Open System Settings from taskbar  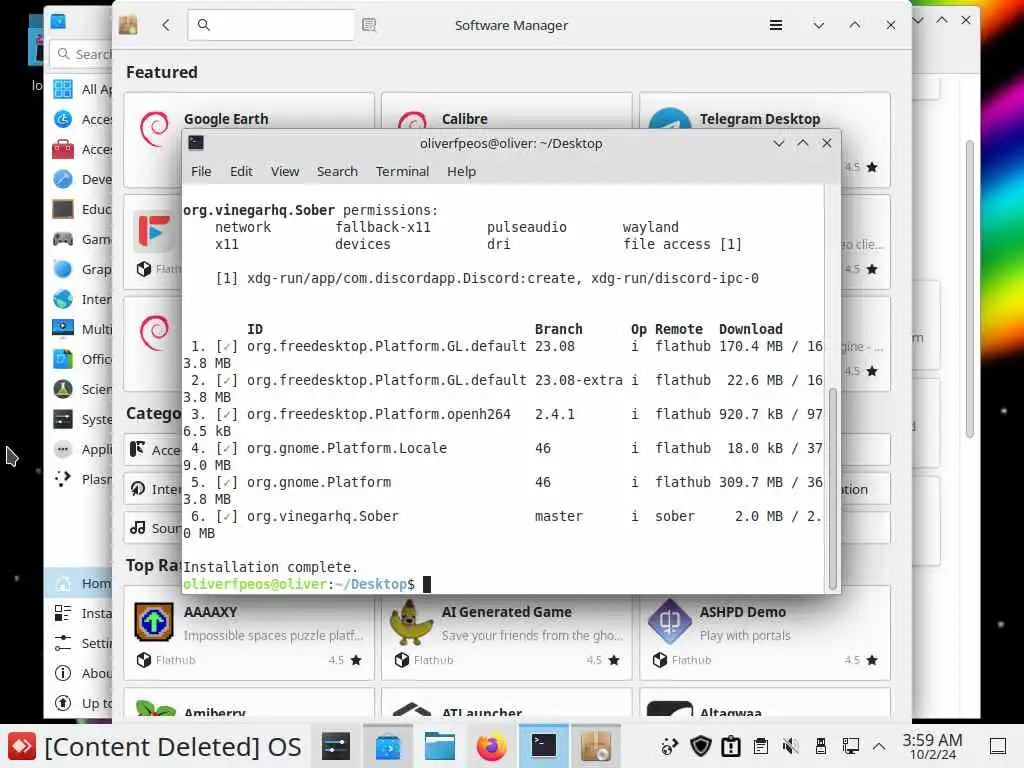(336, 746)
